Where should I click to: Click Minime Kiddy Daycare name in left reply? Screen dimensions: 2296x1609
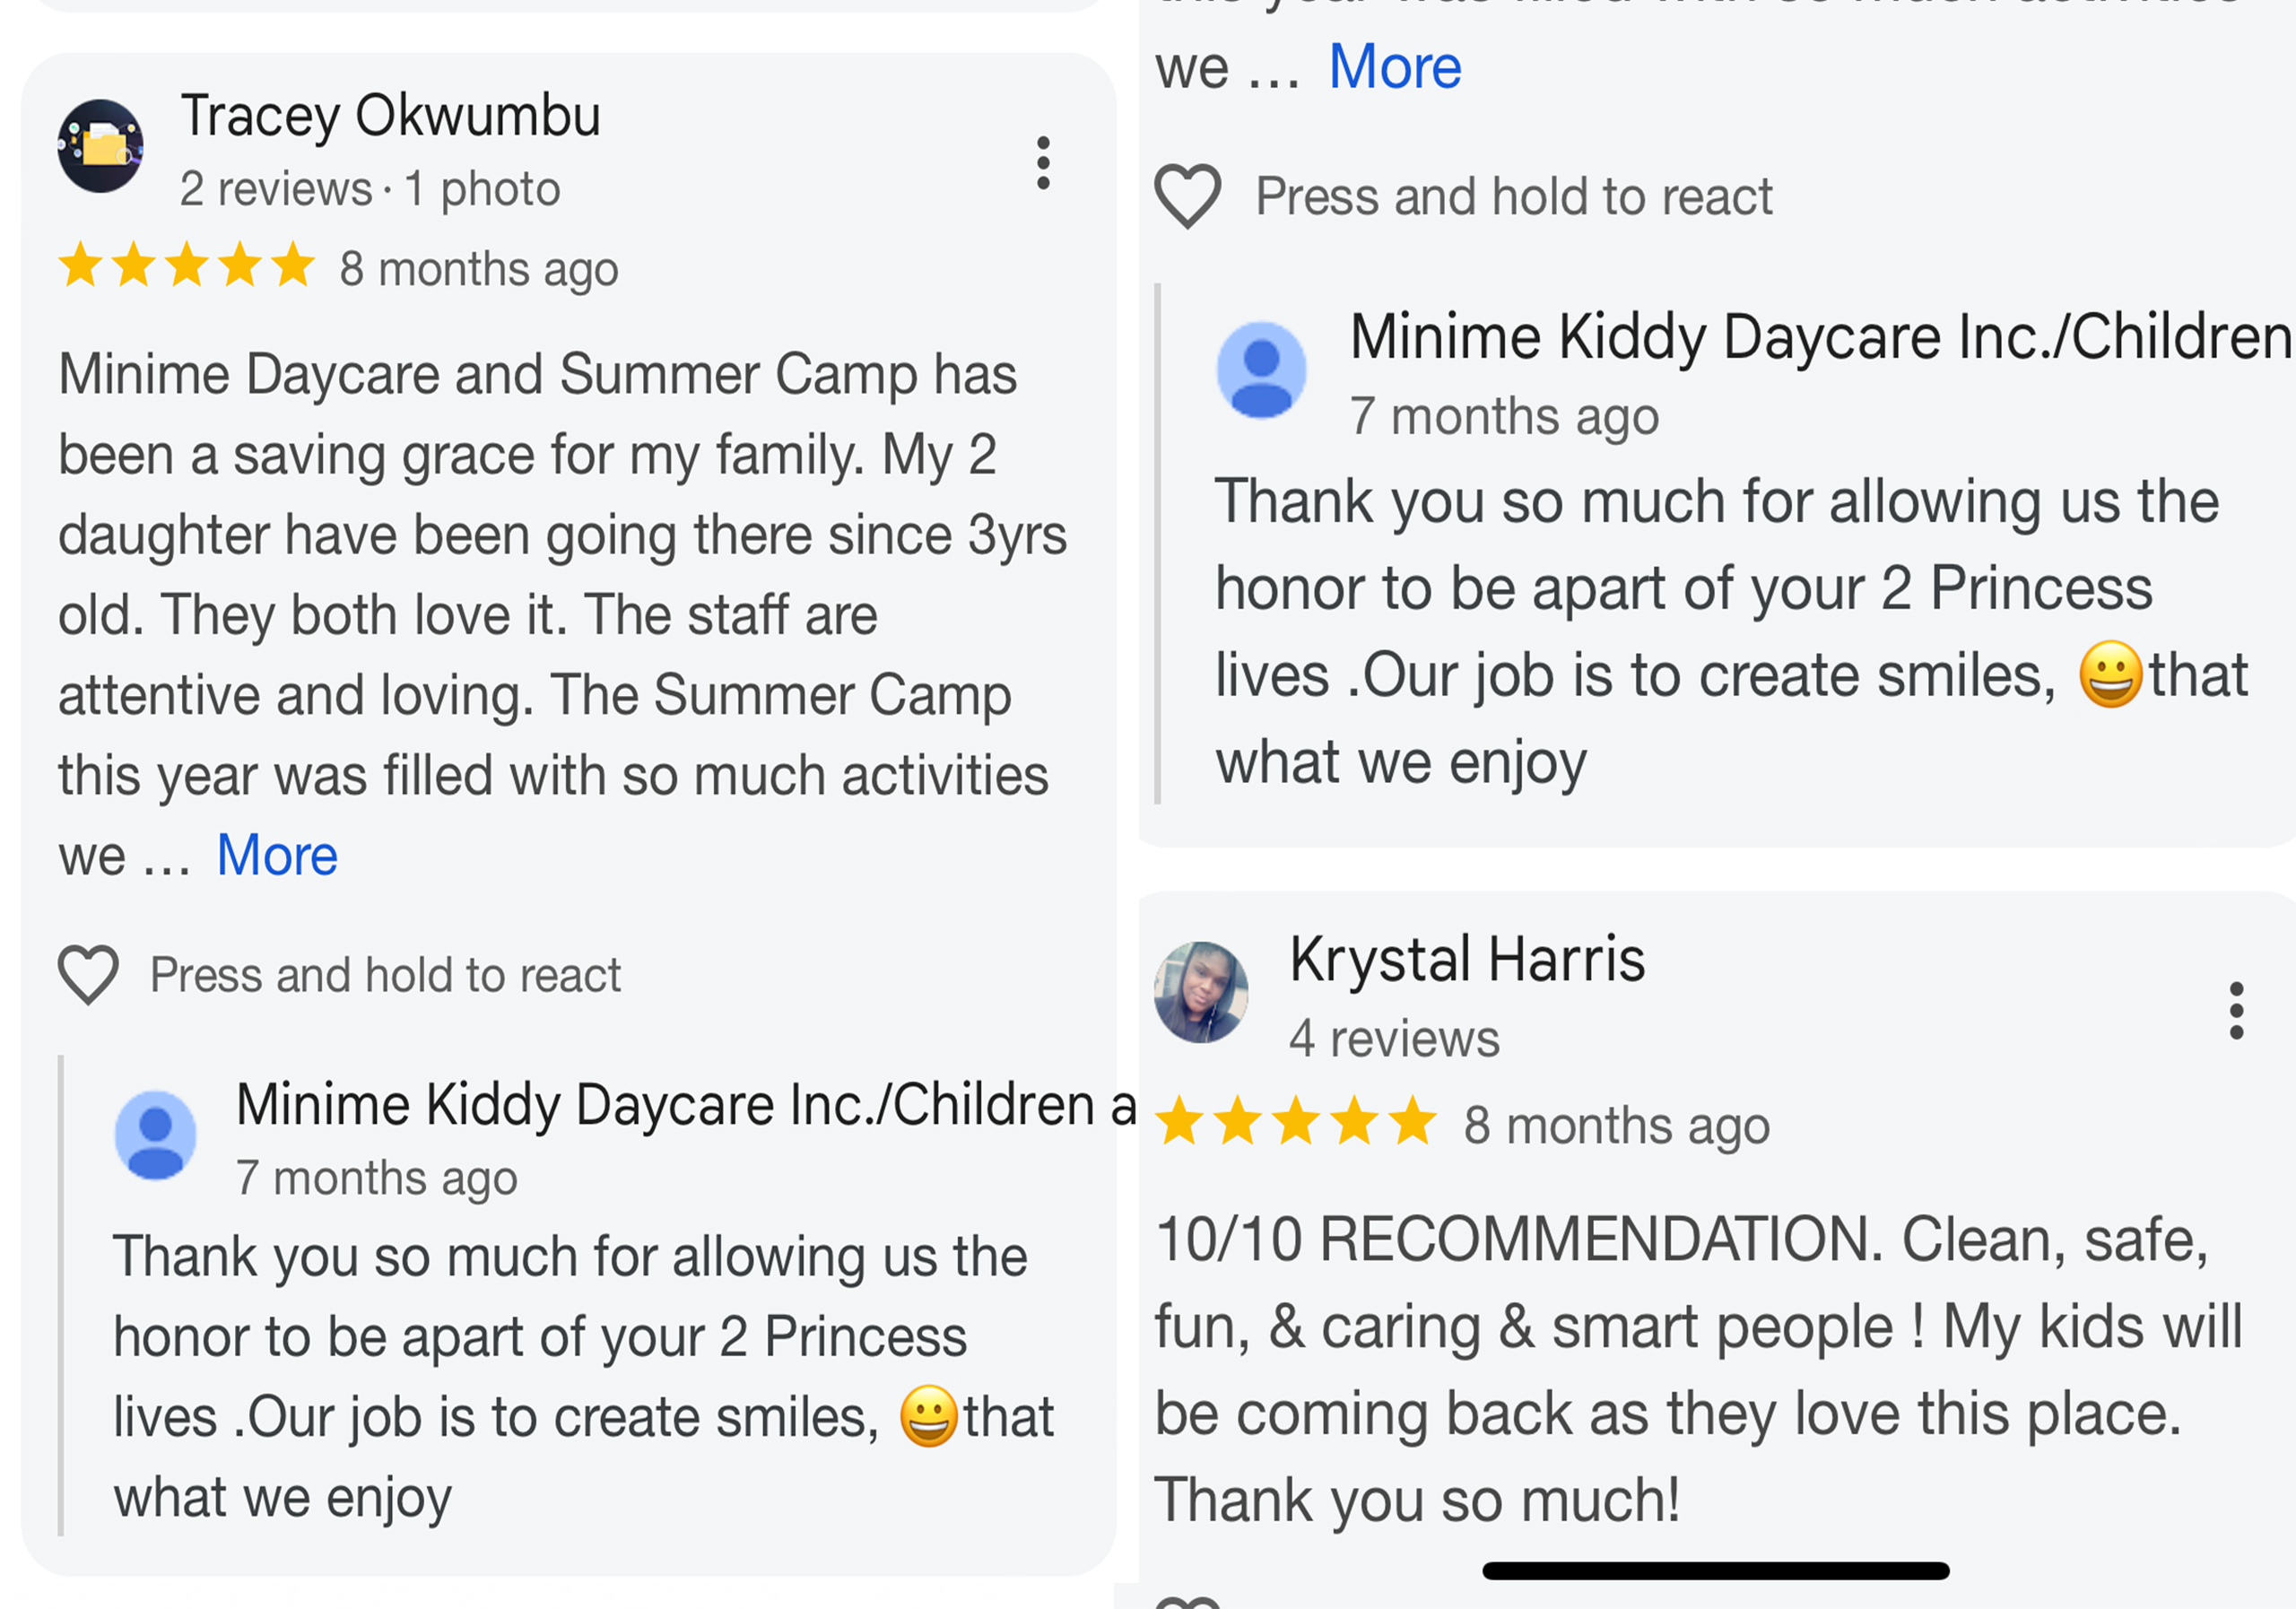coord(686,1105)
